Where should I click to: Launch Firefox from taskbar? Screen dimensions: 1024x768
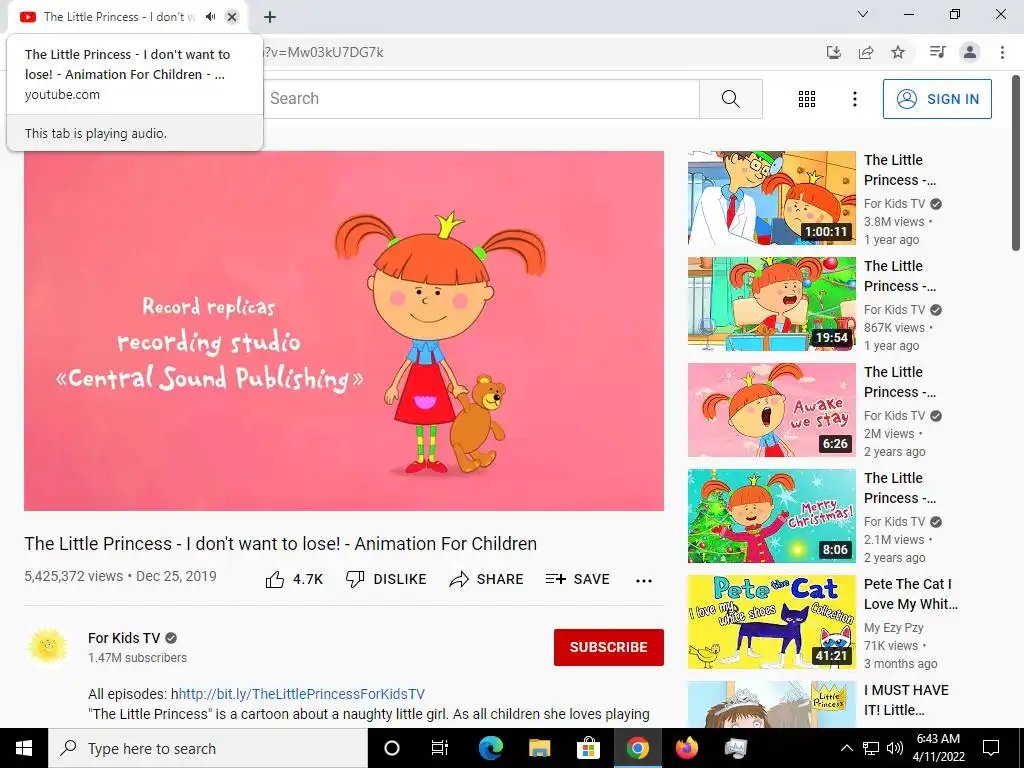point(686,748)
